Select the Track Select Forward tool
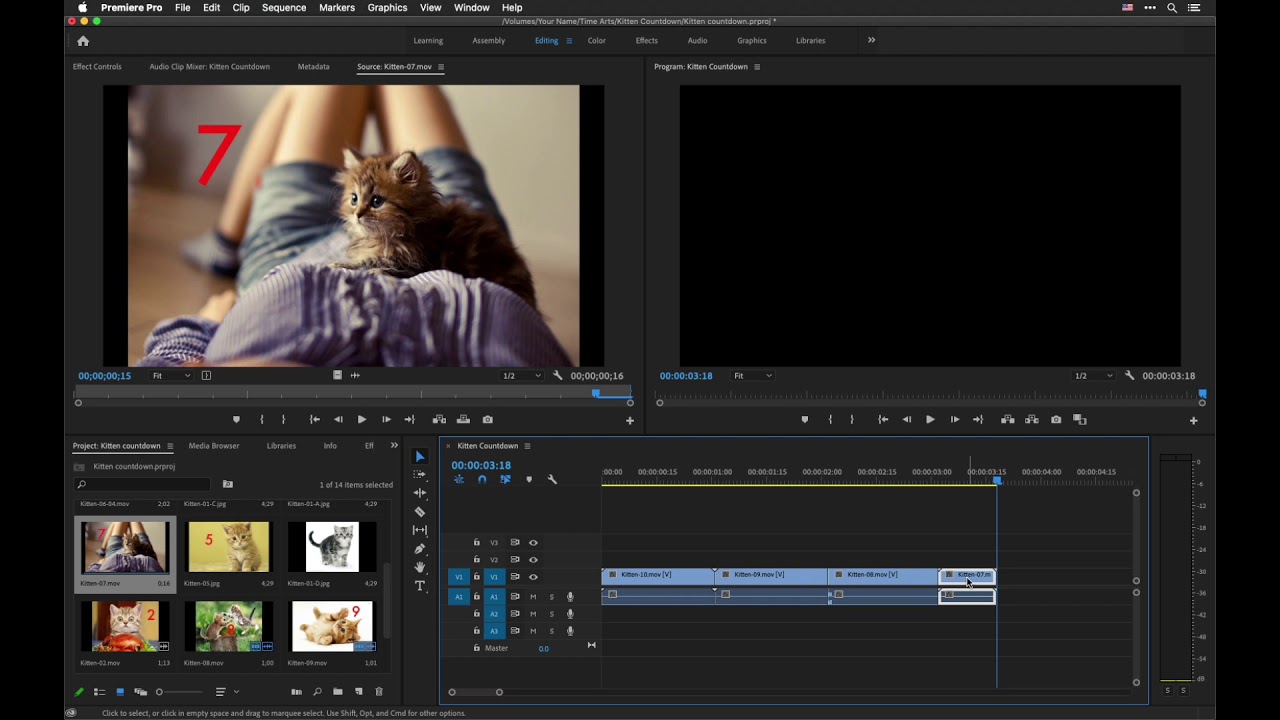The height and width of the screenshot is (720, 1280). coord(420,474)
